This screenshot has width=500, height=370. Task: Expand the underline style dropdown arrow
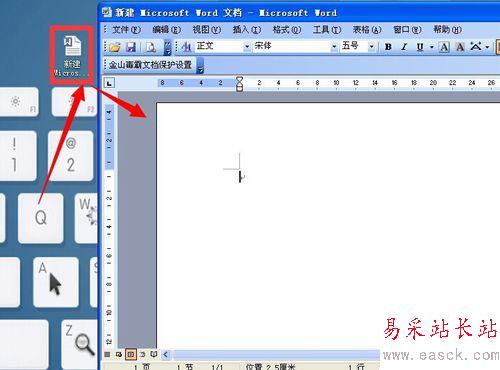click(x=432, y=47)
